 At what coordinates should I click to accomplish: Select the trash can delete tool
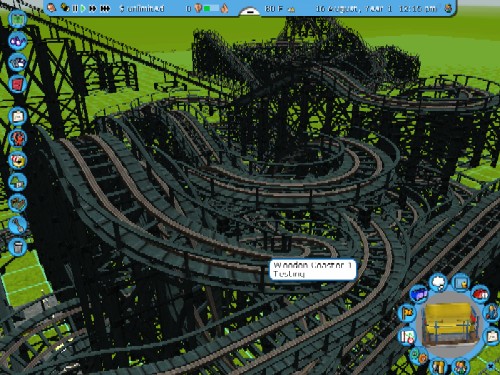point(18,247)
